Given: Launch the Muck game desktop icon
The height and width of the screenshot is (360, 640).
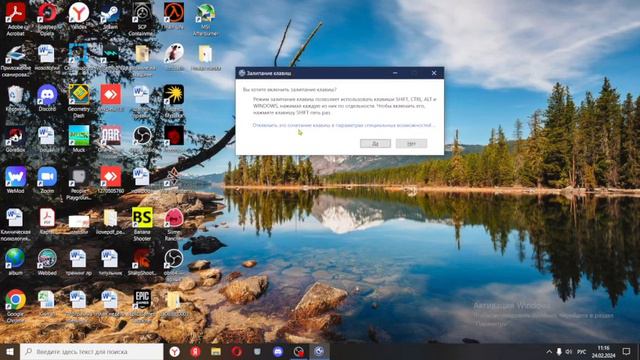Looking at the screenshot, I should [x=78, y=139].
